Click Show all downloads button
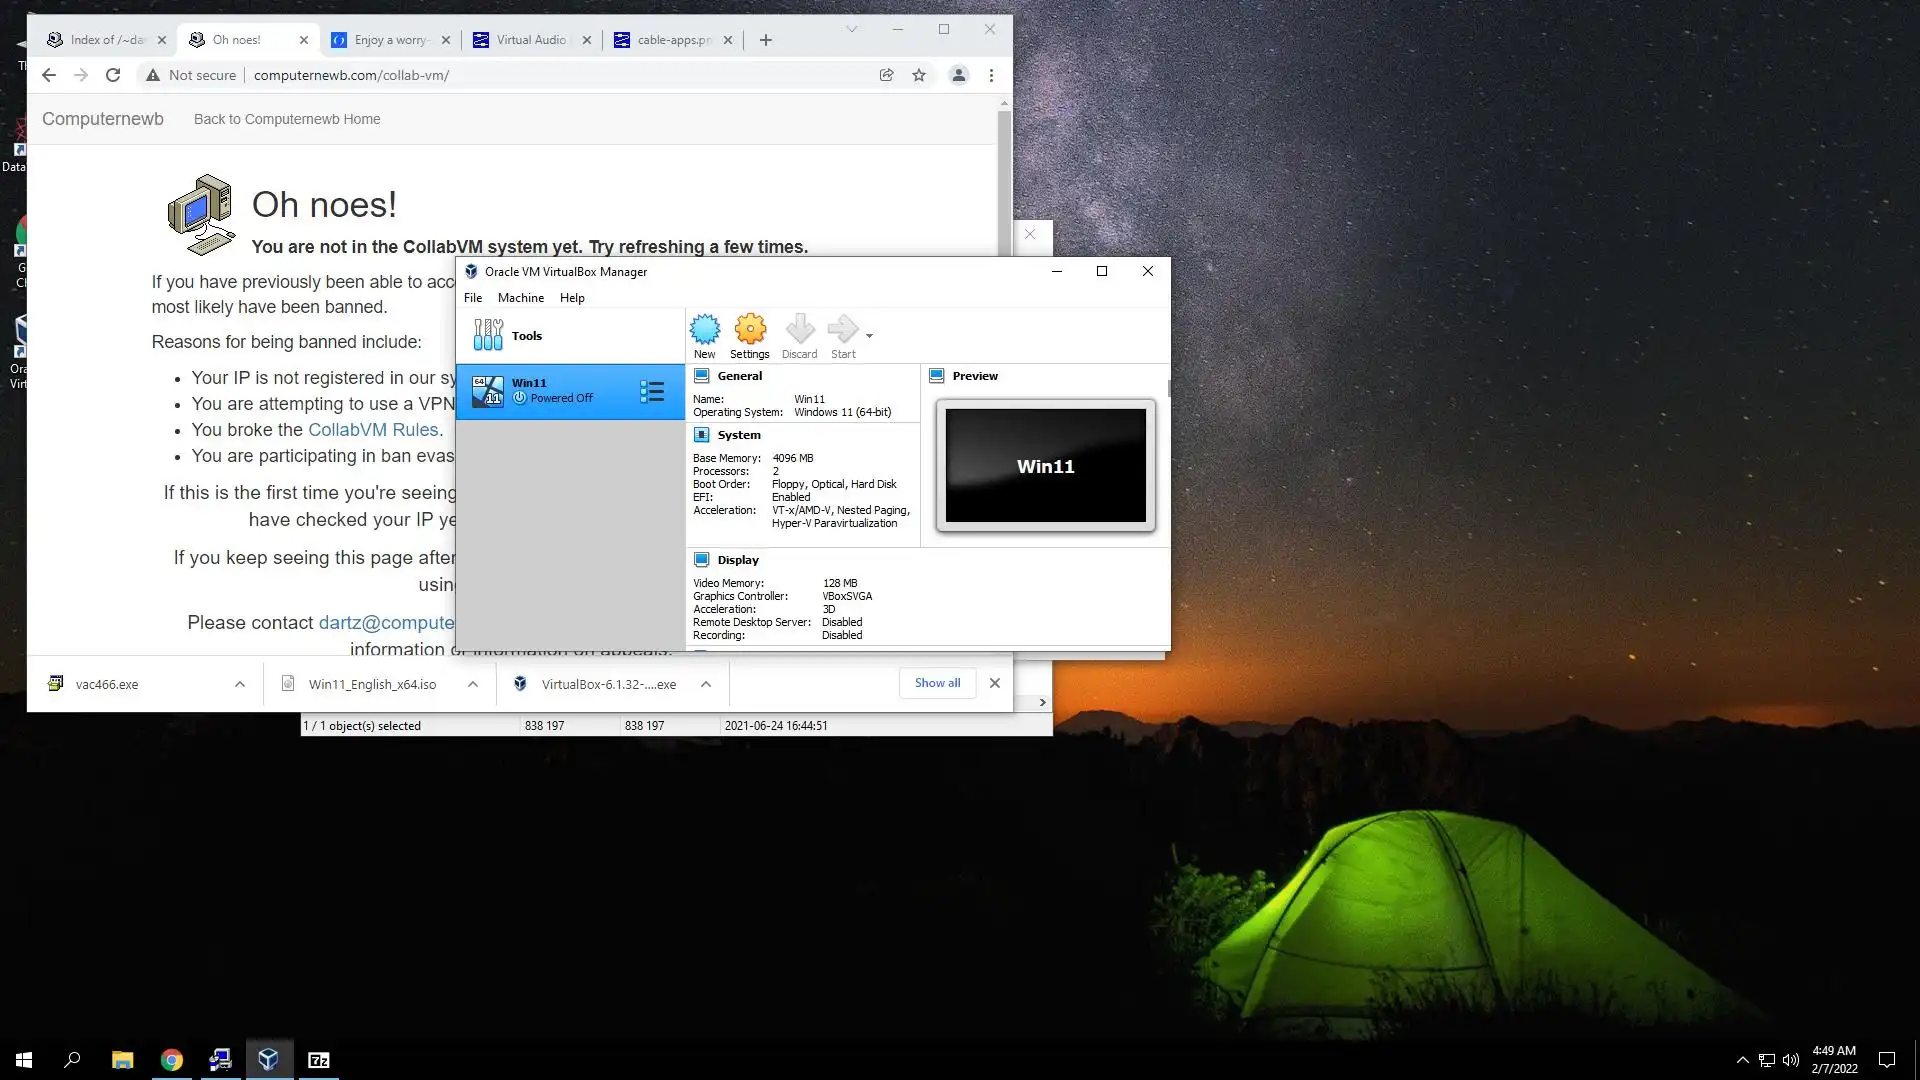1920x1080 pixels. 937,683
